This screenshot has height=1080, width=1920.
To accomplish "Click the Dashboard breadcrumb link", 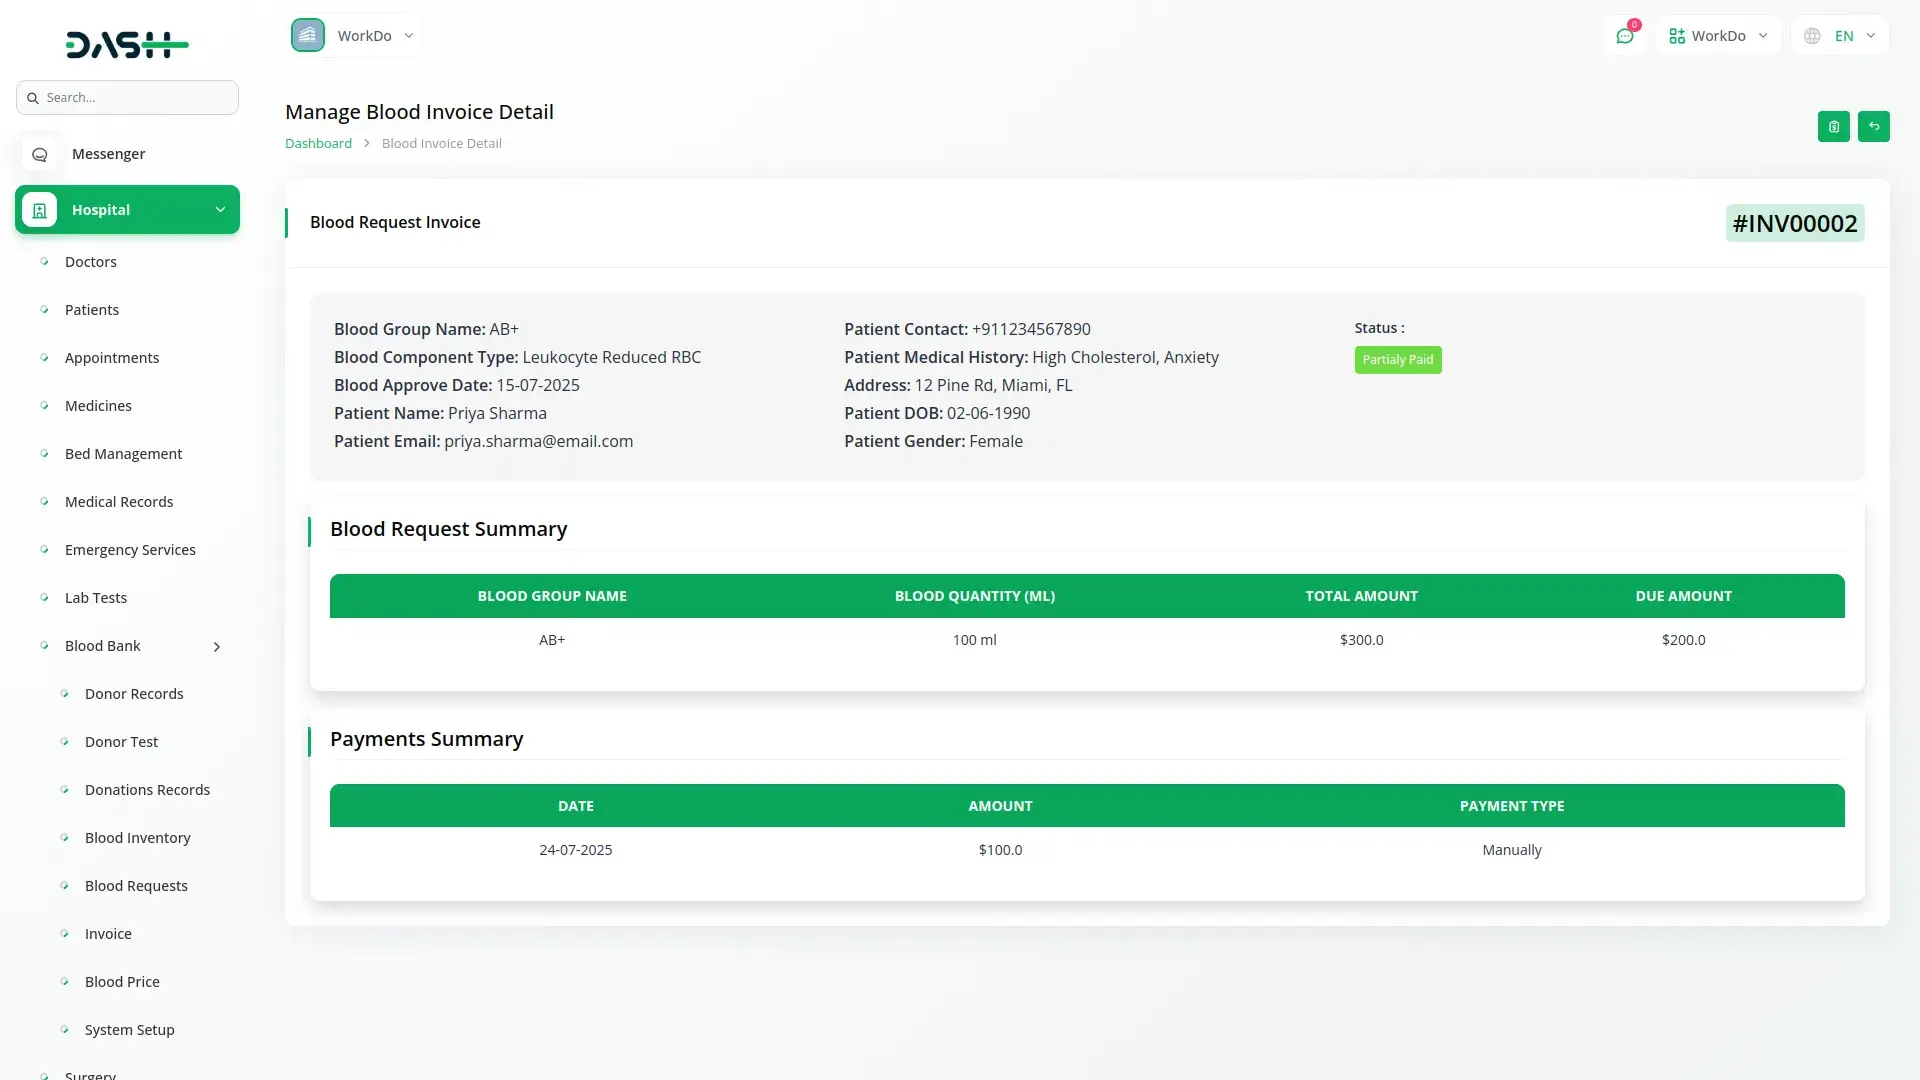I will [x=318, y=144].
